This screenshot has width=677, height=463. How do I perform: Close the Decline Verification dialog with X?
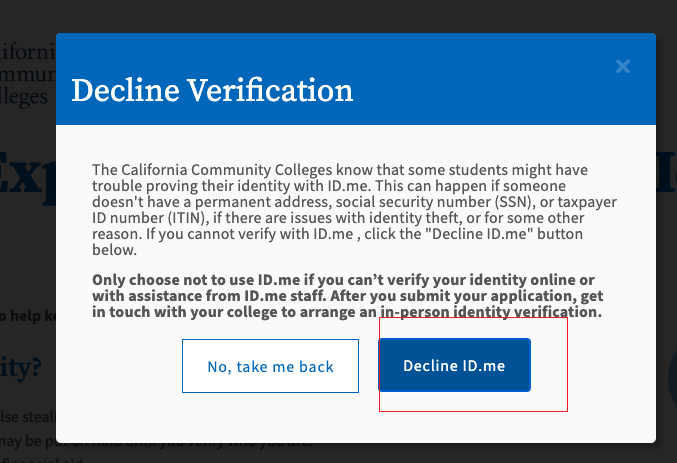623,67
